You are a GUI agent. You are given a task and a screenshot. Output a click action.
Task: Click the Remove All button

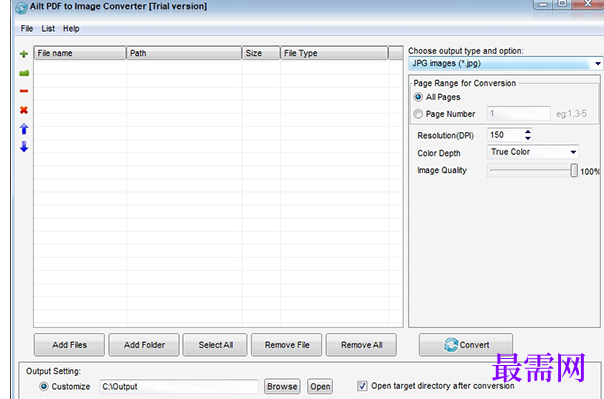click(x=361, y=345)
